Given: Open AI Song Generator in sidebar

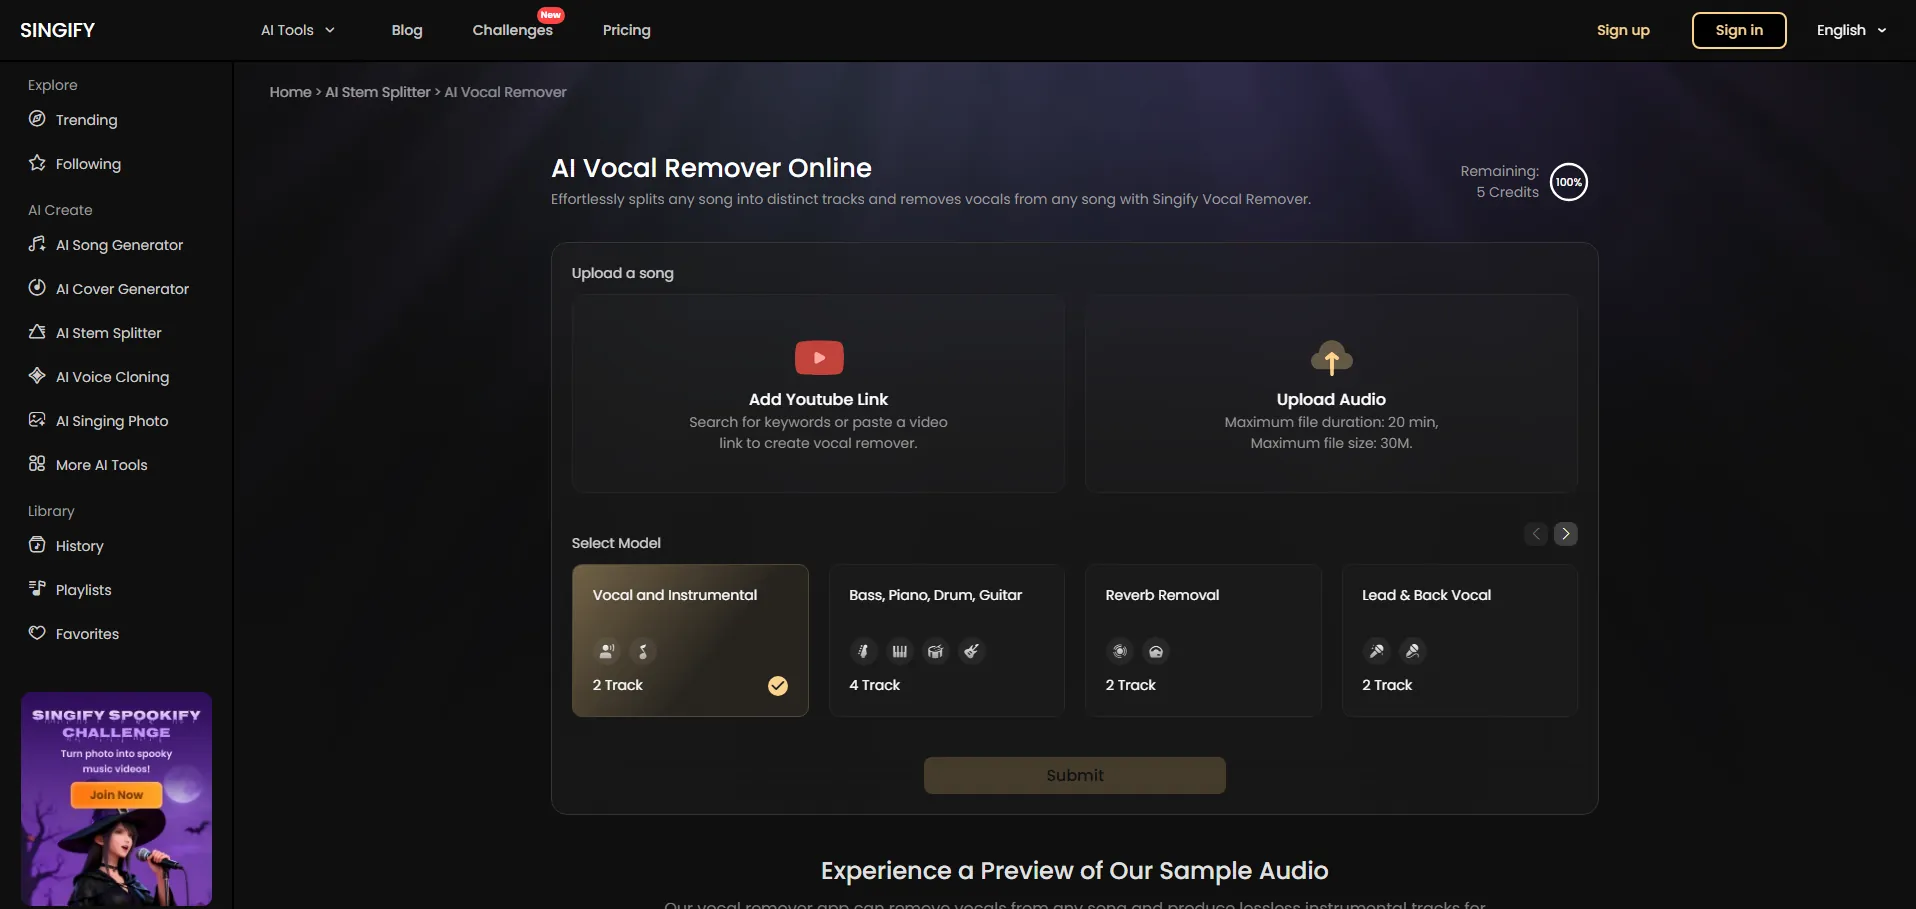Looking at the screenshot, I should (x=119, y=245).
